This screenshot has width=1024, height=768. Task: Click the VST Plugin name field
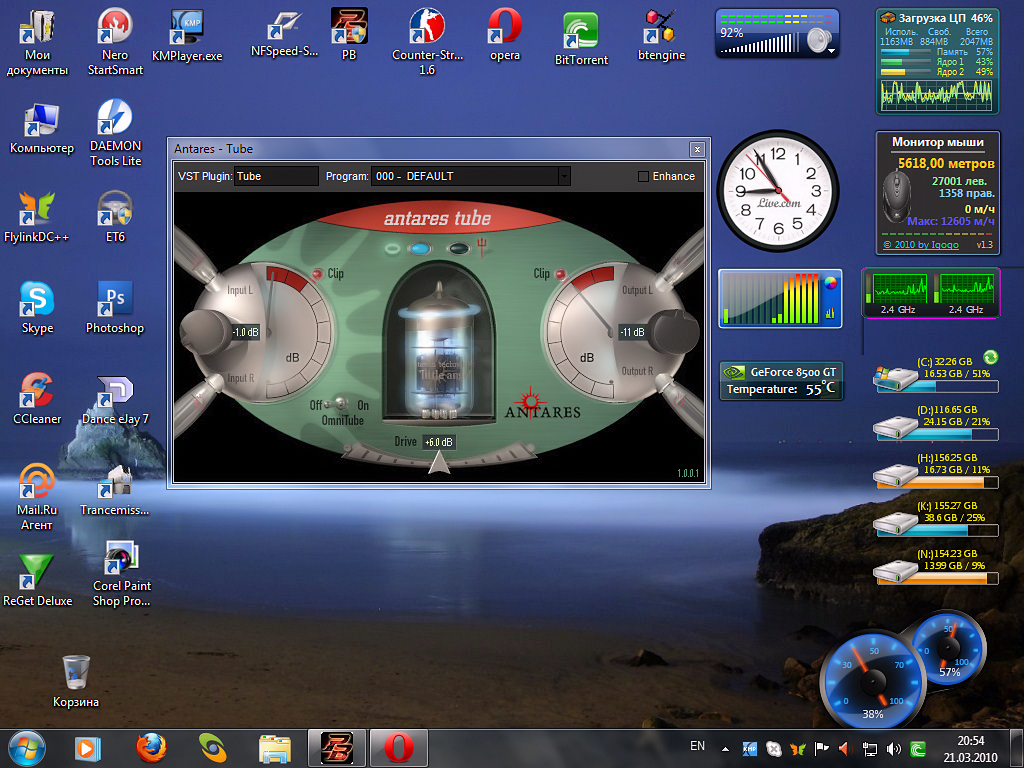point(276,177)
